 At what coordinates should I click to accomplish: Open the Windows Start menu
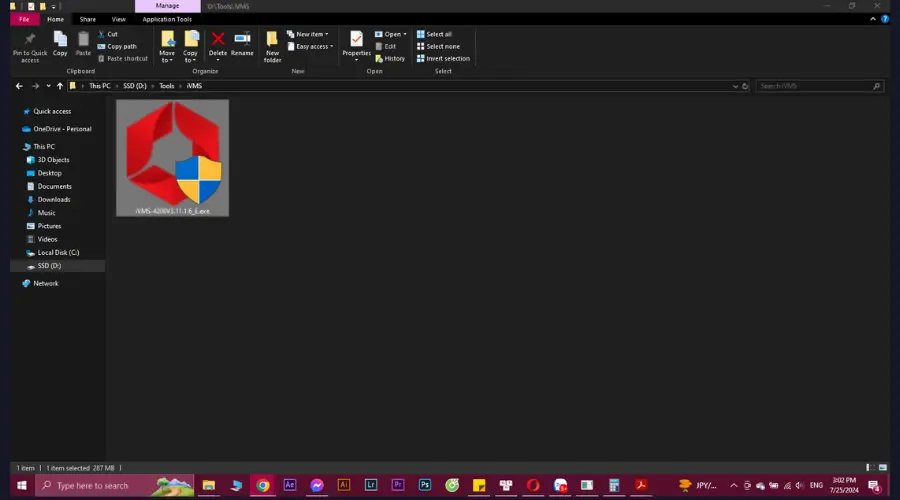point(22,486)
